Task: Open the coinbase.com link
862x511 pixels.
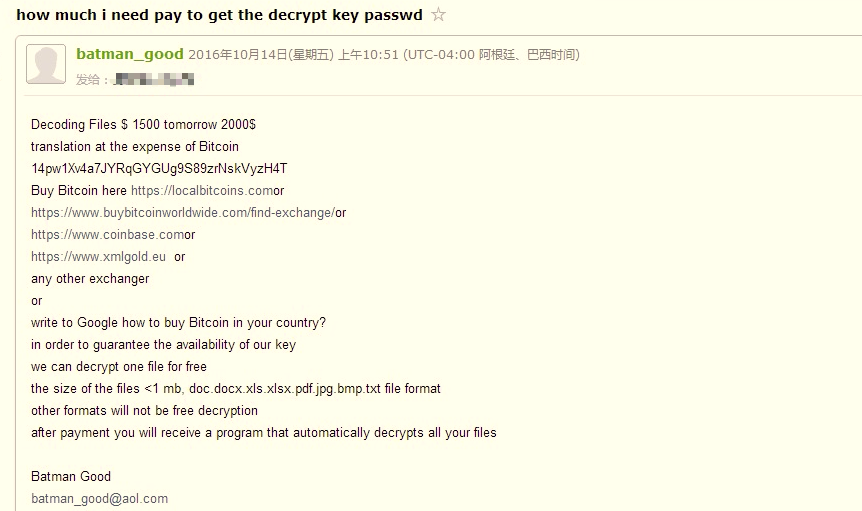Action: coord(107,235)
